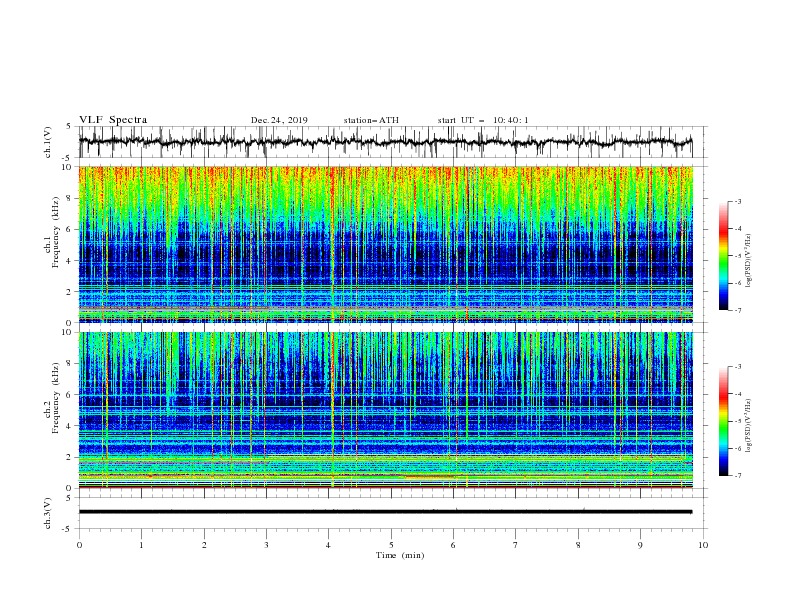
Task: Click time axis tick label "1"
Action: coord(141,545)
